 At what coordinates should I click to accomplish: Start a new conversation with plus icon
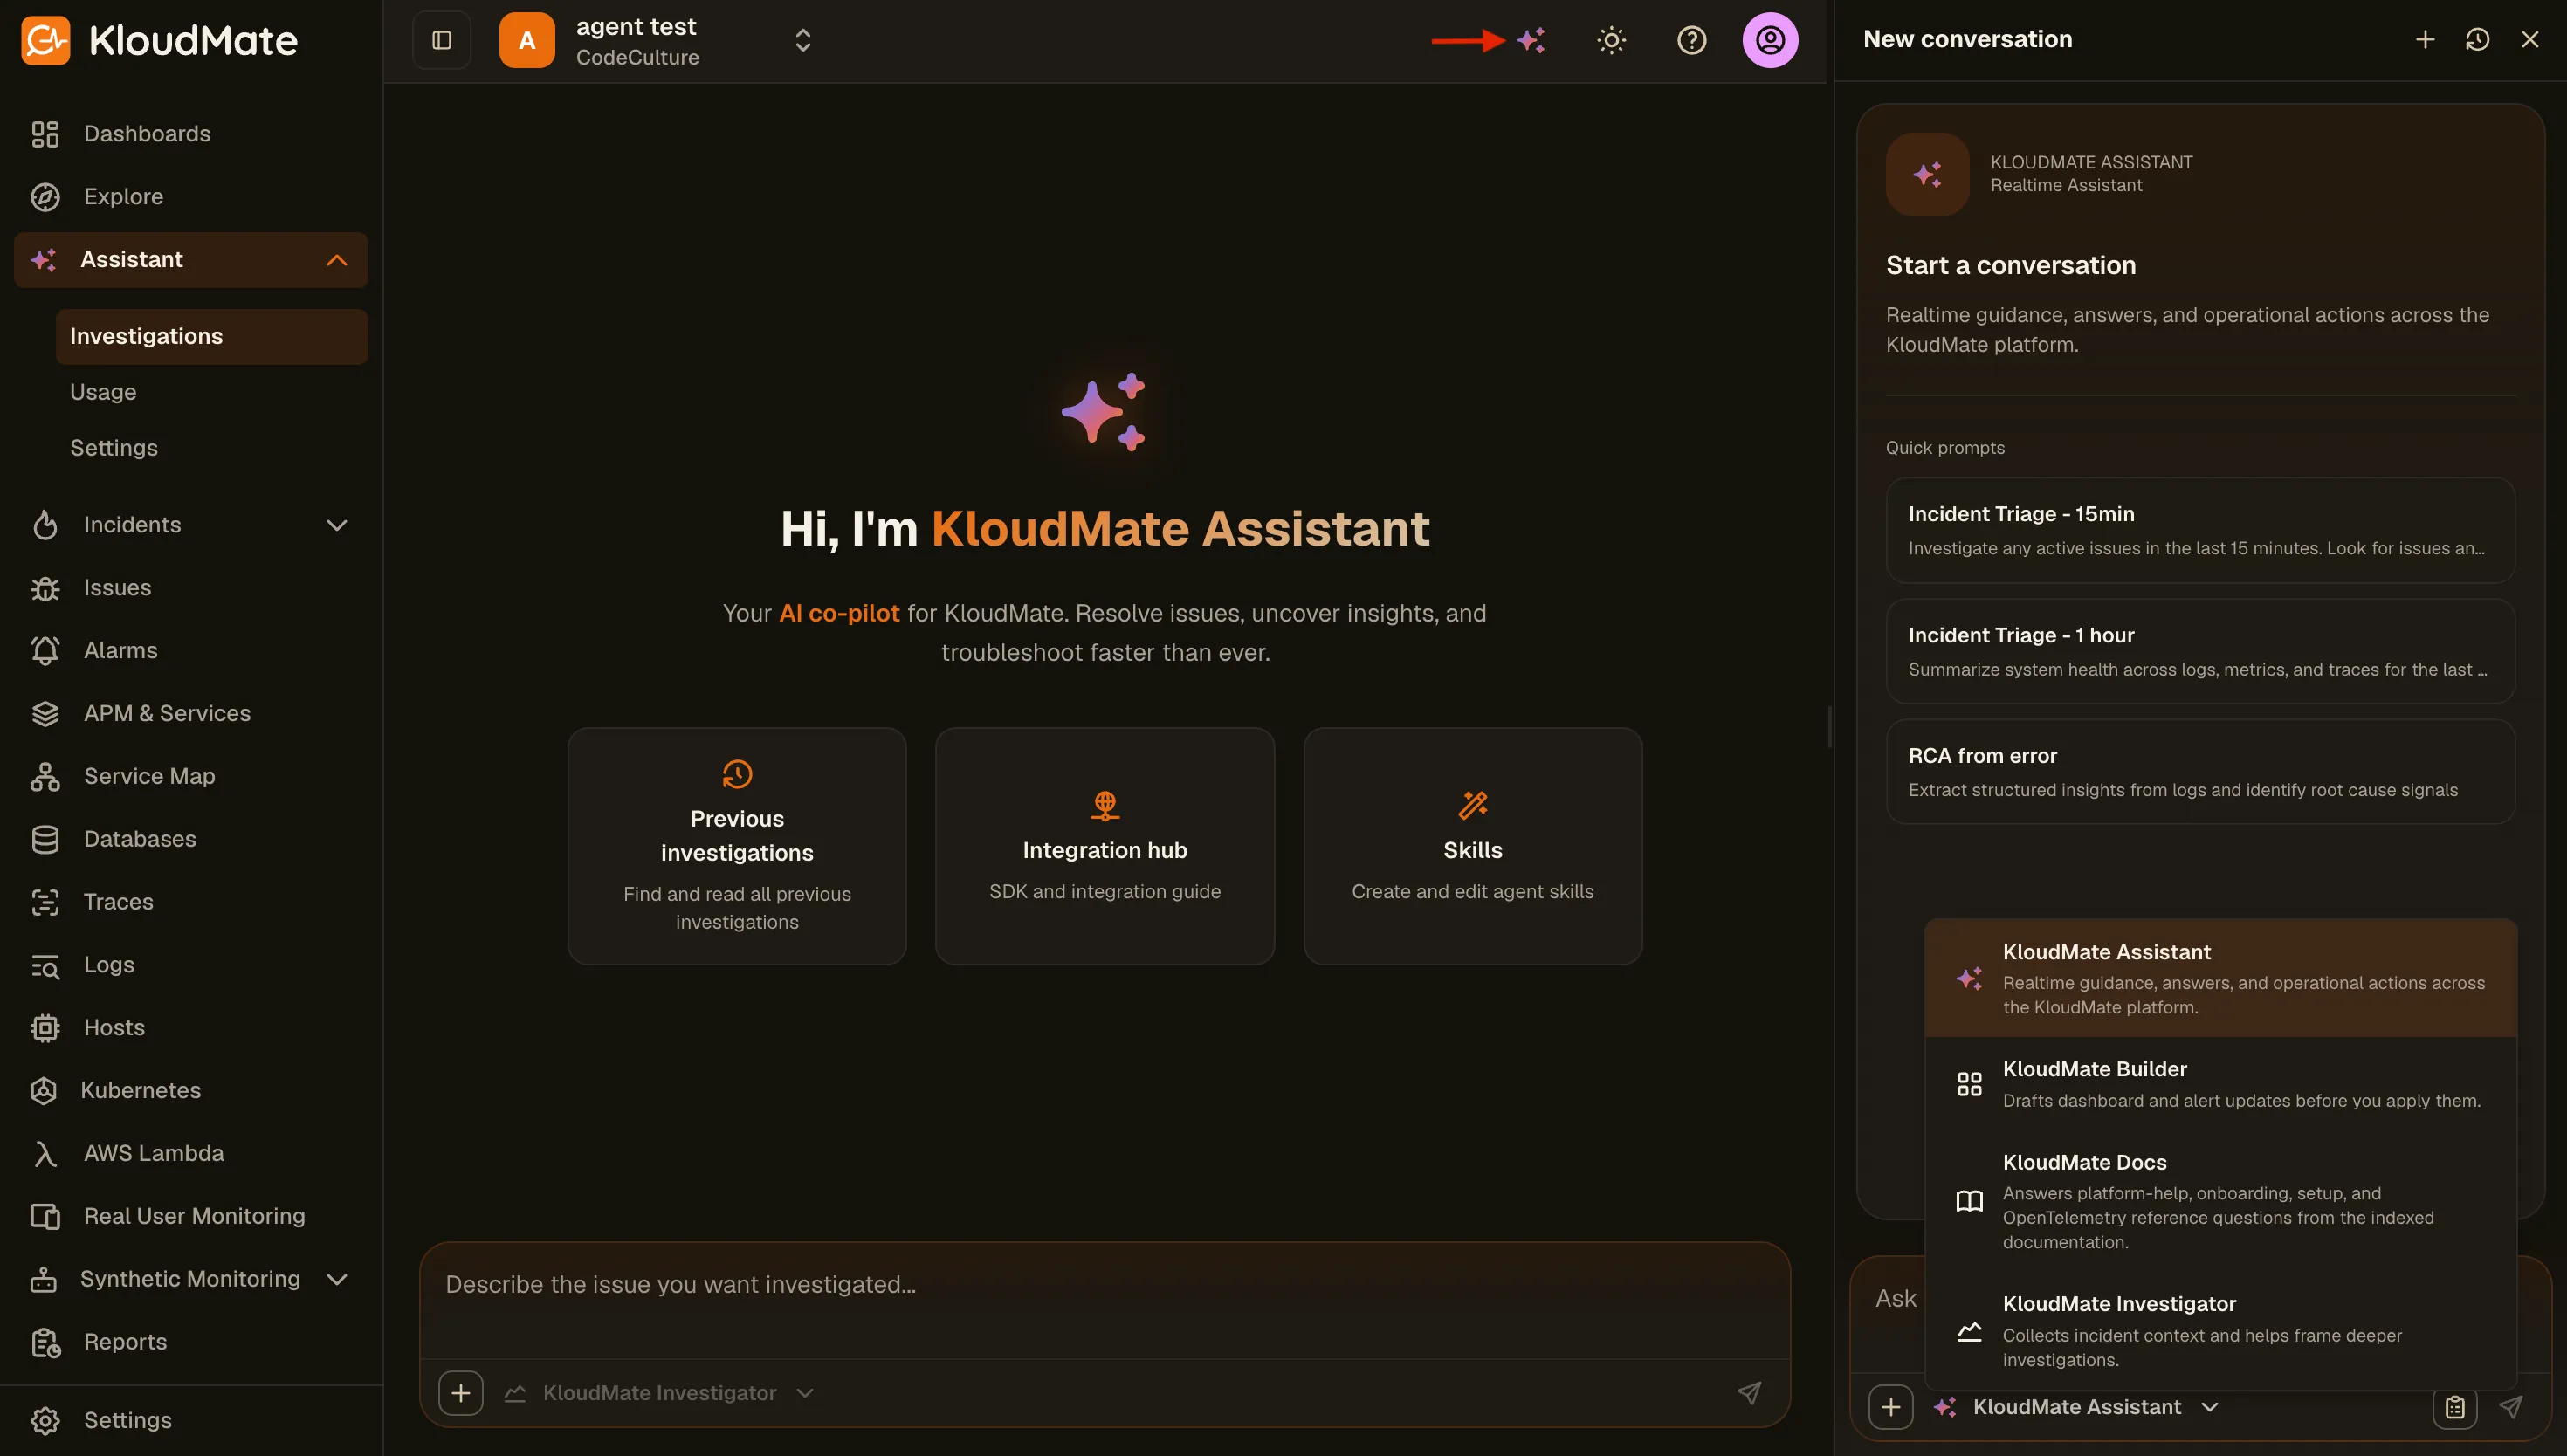coord(2424,39)
